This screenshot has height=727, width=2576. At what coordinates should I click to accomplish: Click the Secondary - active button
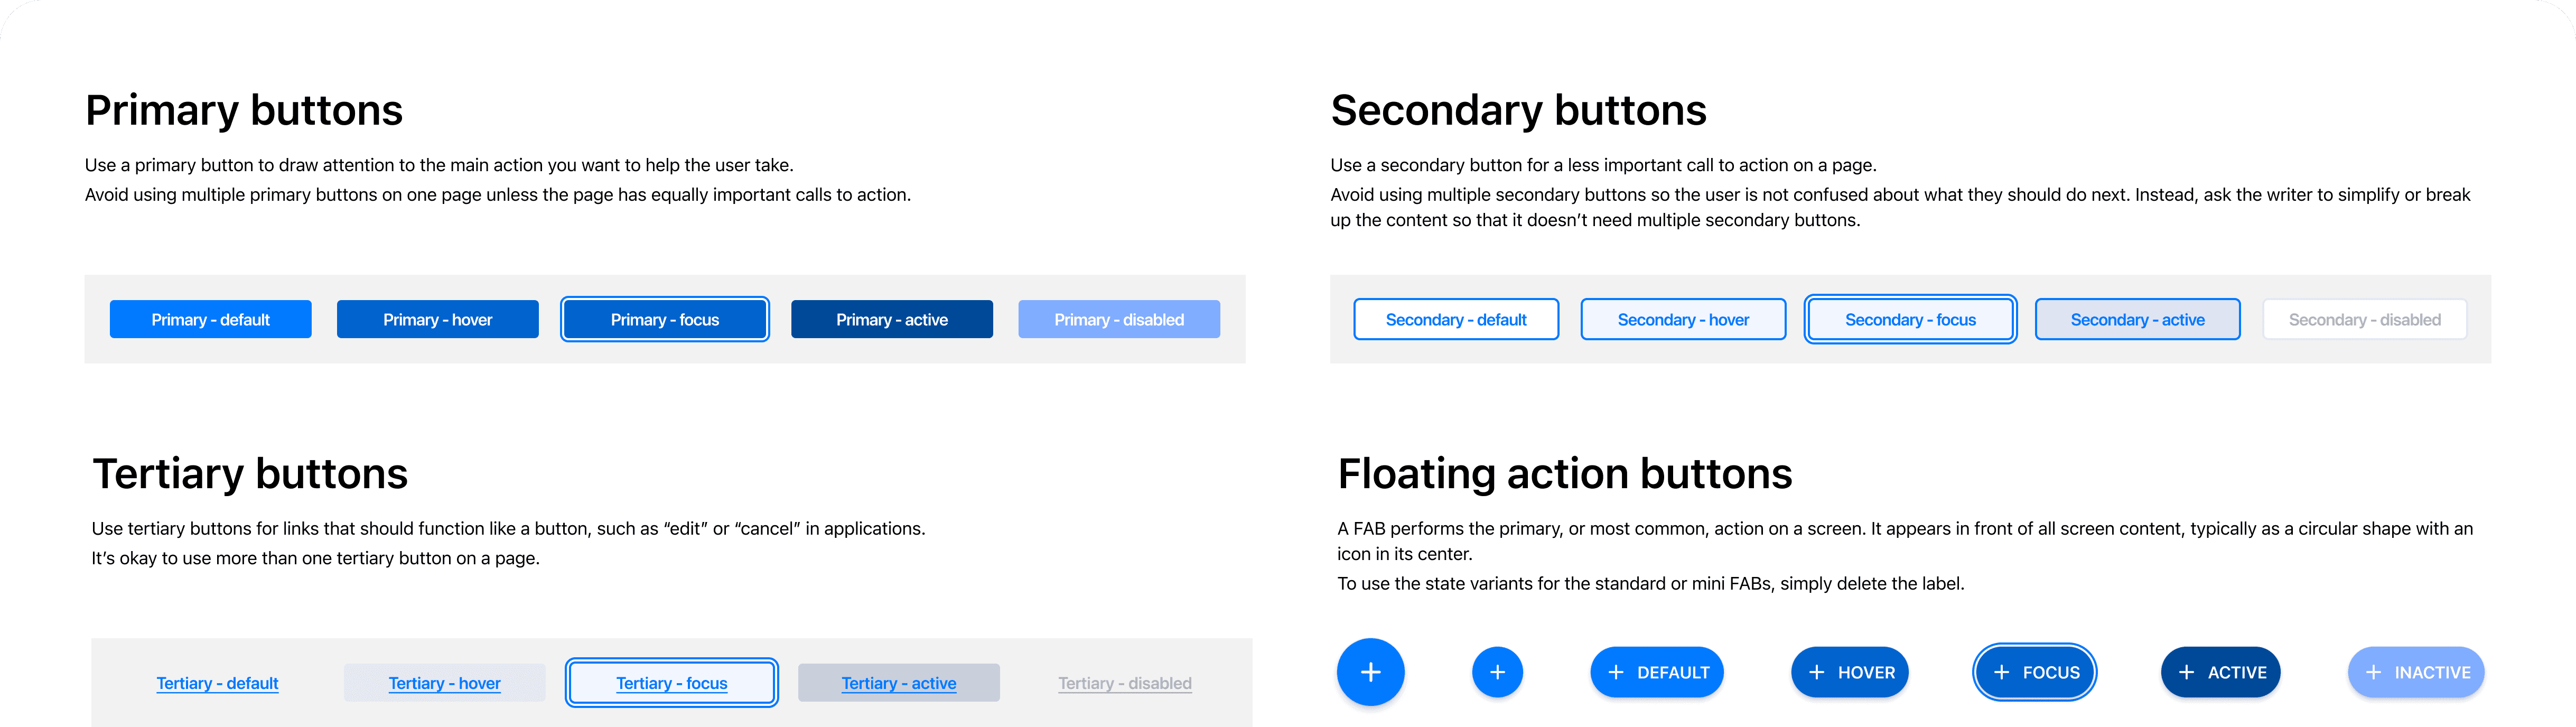[x=2138, y=319]
